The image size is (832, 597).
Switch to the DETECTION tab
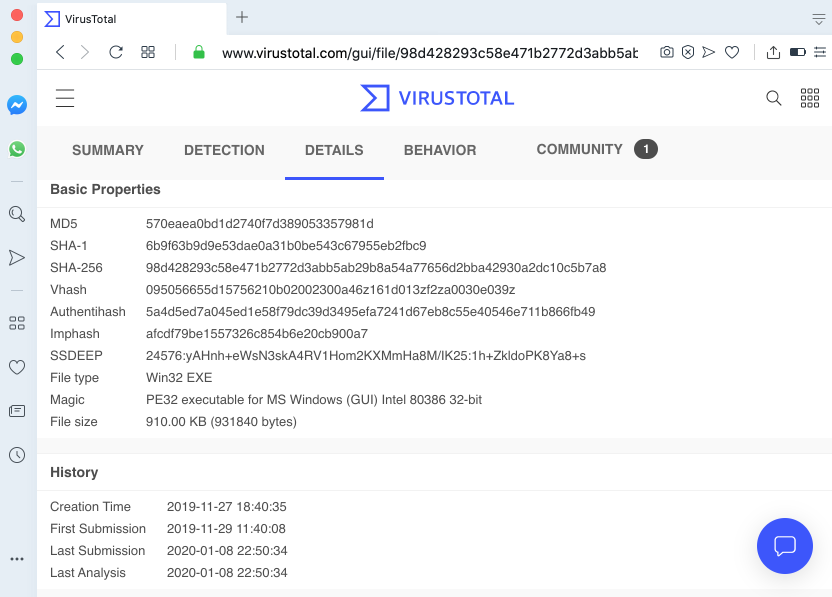(x=224, y=150)
